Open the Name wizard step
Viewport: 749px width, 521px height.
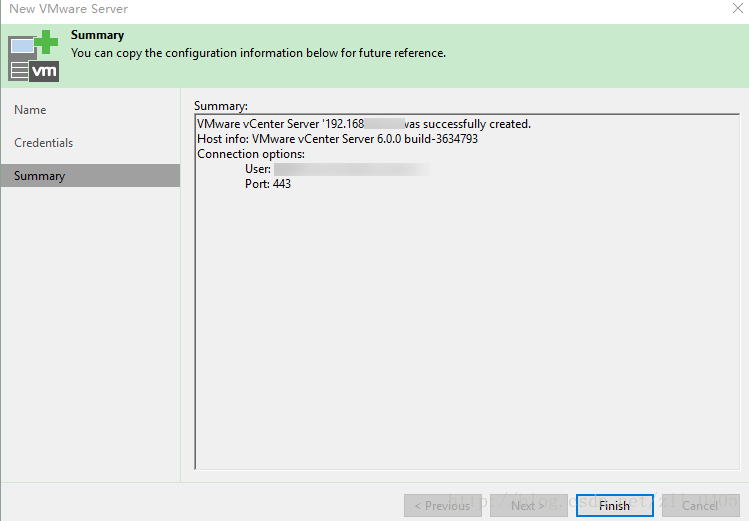30,110
